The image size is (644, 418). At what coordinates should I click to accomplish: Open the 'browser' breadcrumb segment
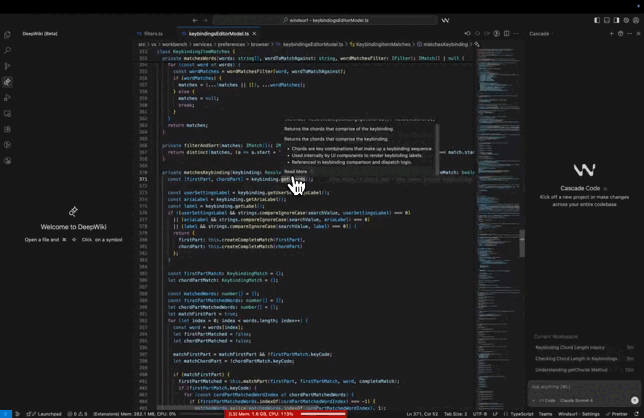[260, 44]
